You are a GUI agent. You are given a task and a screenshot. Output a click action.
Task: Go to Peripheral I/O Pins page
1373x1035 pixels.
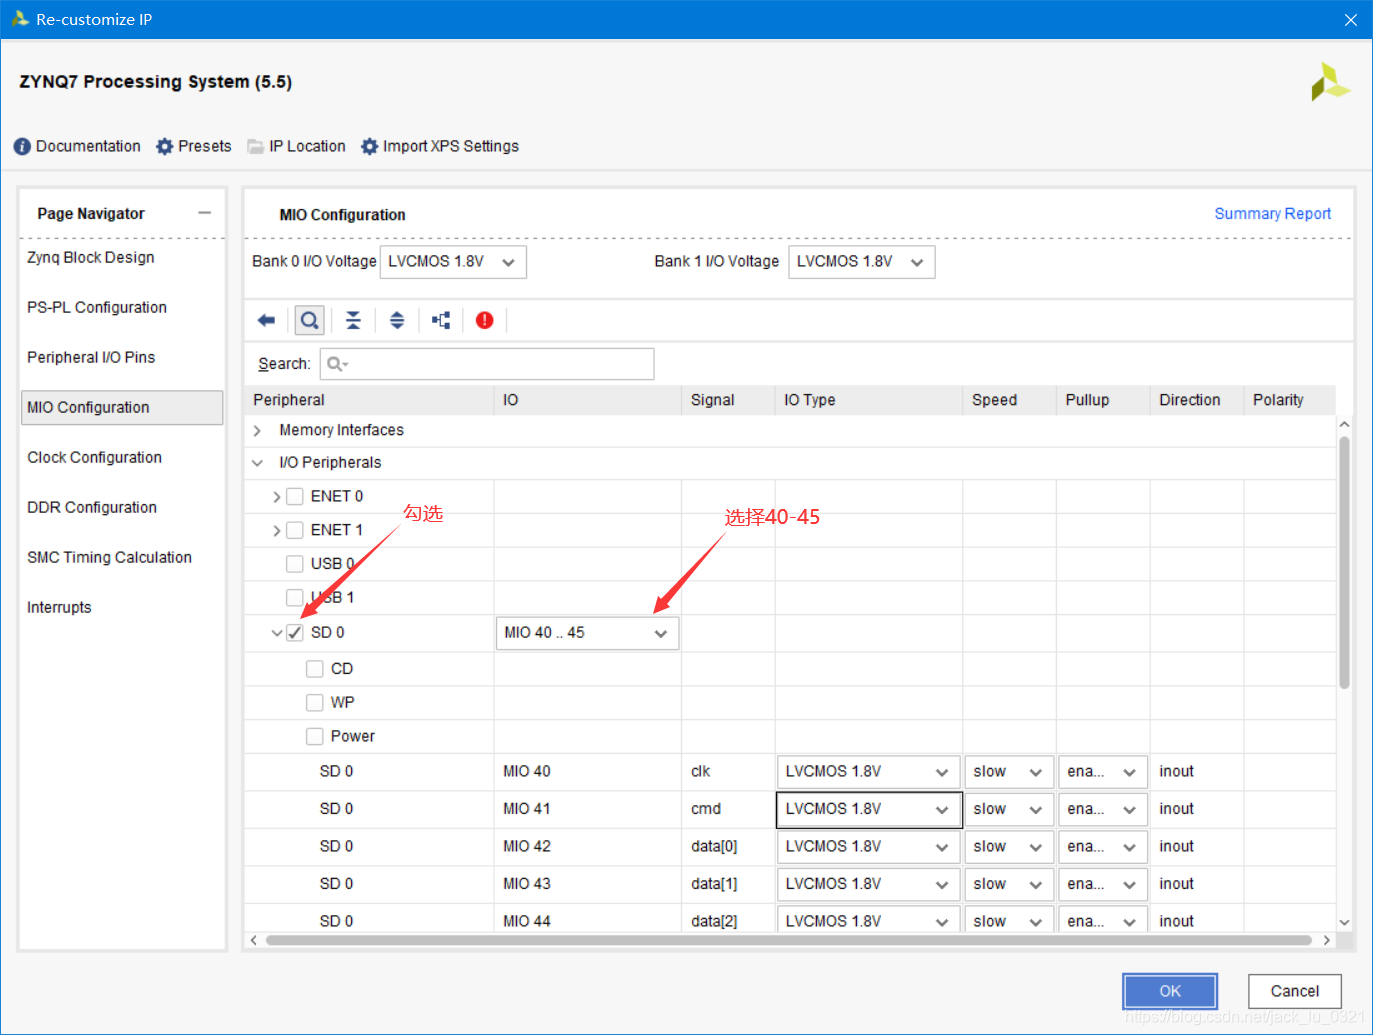pyautogui.click(x=91, y=357)
